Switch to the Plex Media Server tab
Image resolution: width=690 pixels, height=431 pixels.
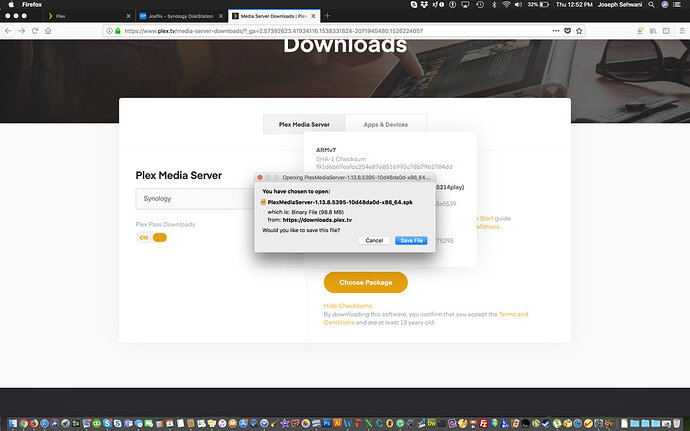point(304,125)
